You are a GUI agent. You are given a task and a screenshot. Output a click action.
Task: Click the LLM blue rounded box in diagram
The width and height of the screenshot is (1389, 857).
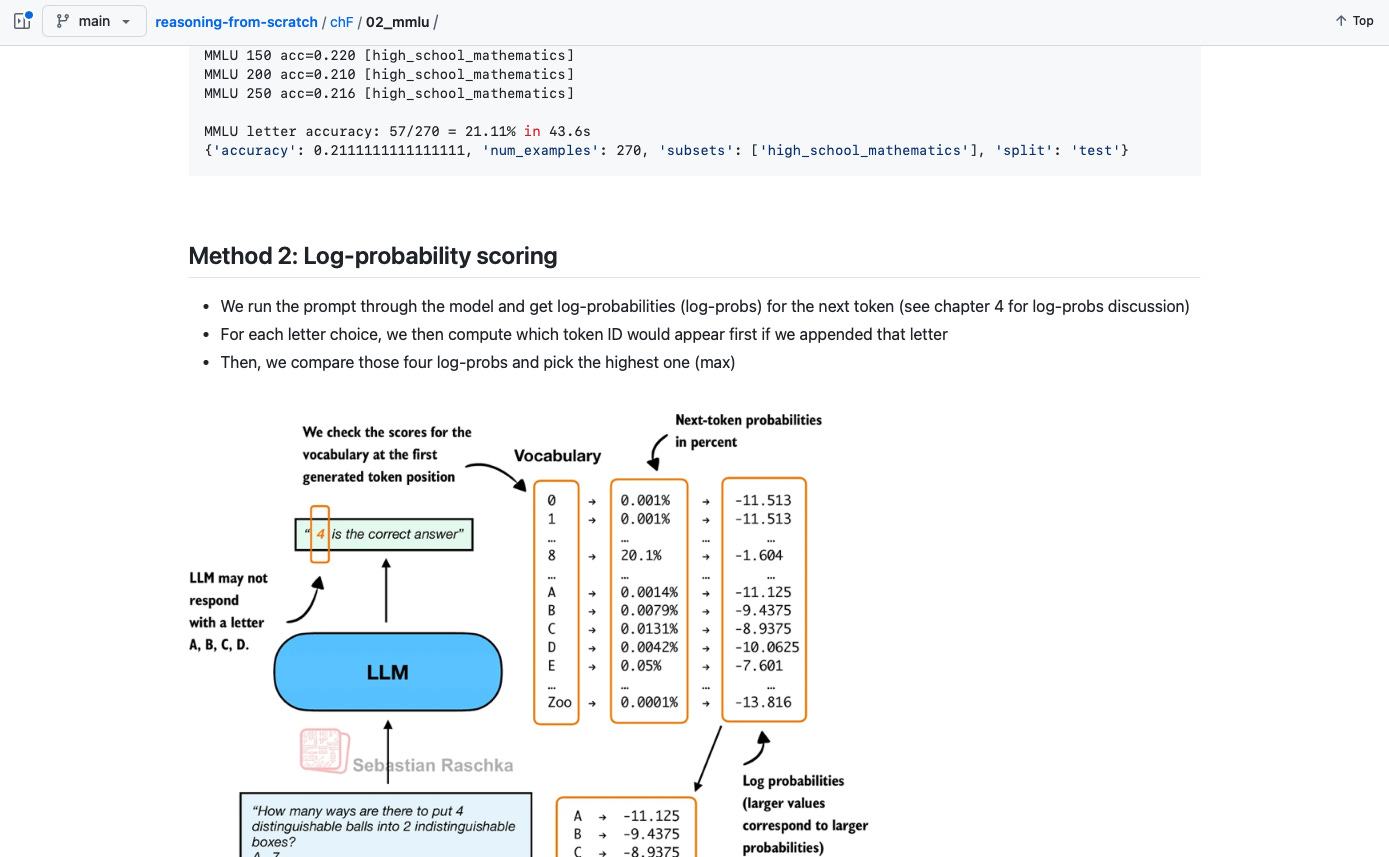387,671
